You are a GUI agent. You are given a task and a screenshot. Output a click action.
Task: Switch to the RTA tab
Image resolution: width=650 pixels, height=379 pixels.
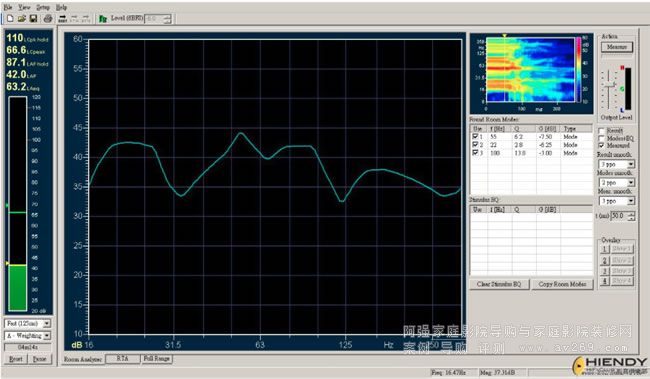122,359
